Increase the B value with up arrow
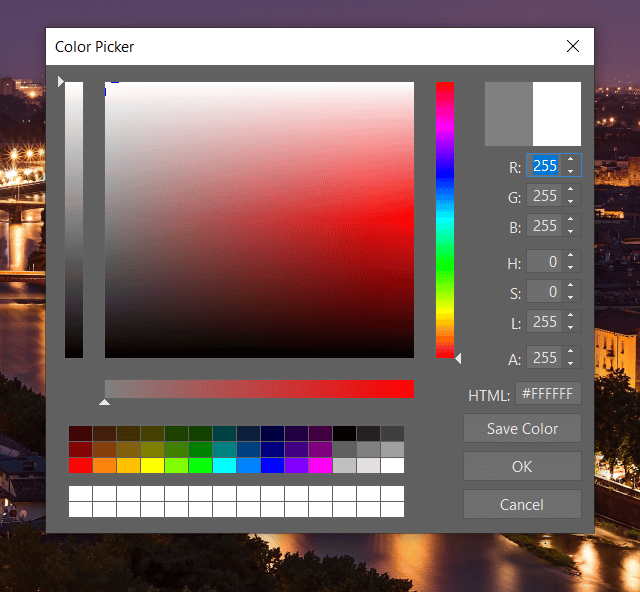 point(571,220)
